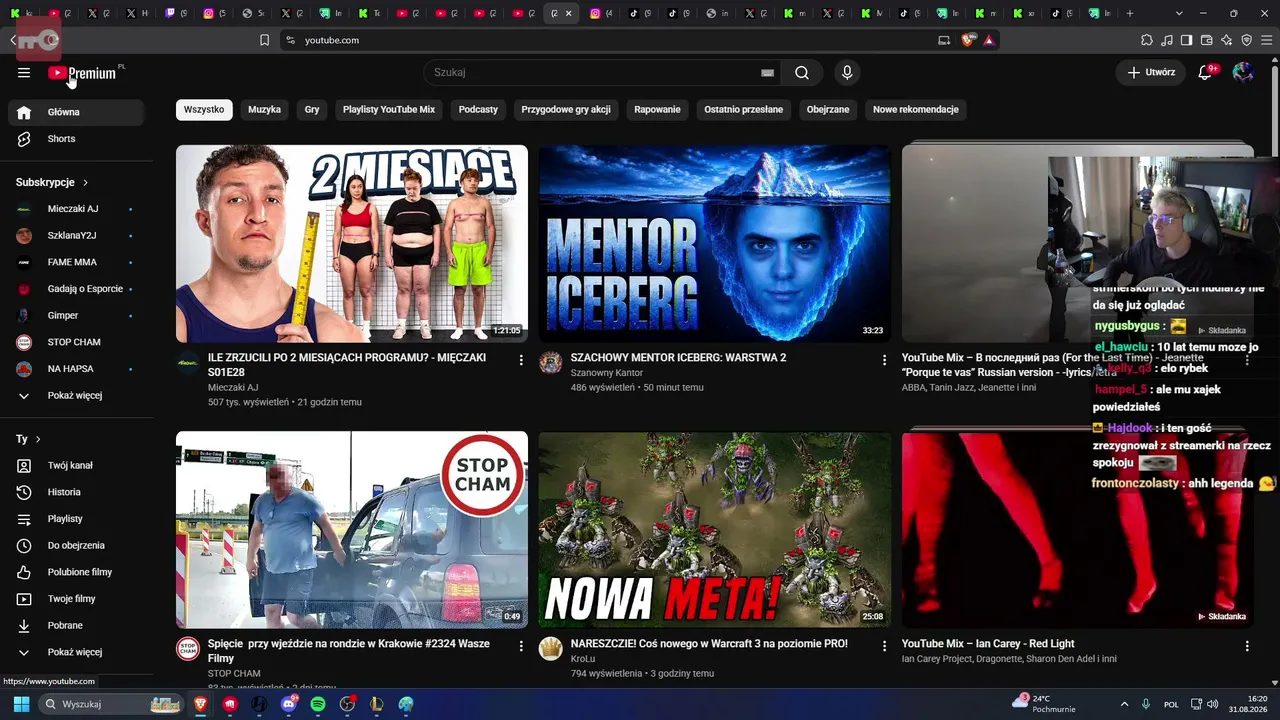Click the Windows taskbar search box
Viewport: 1280px width, 720px height.
tap(112, 704)
